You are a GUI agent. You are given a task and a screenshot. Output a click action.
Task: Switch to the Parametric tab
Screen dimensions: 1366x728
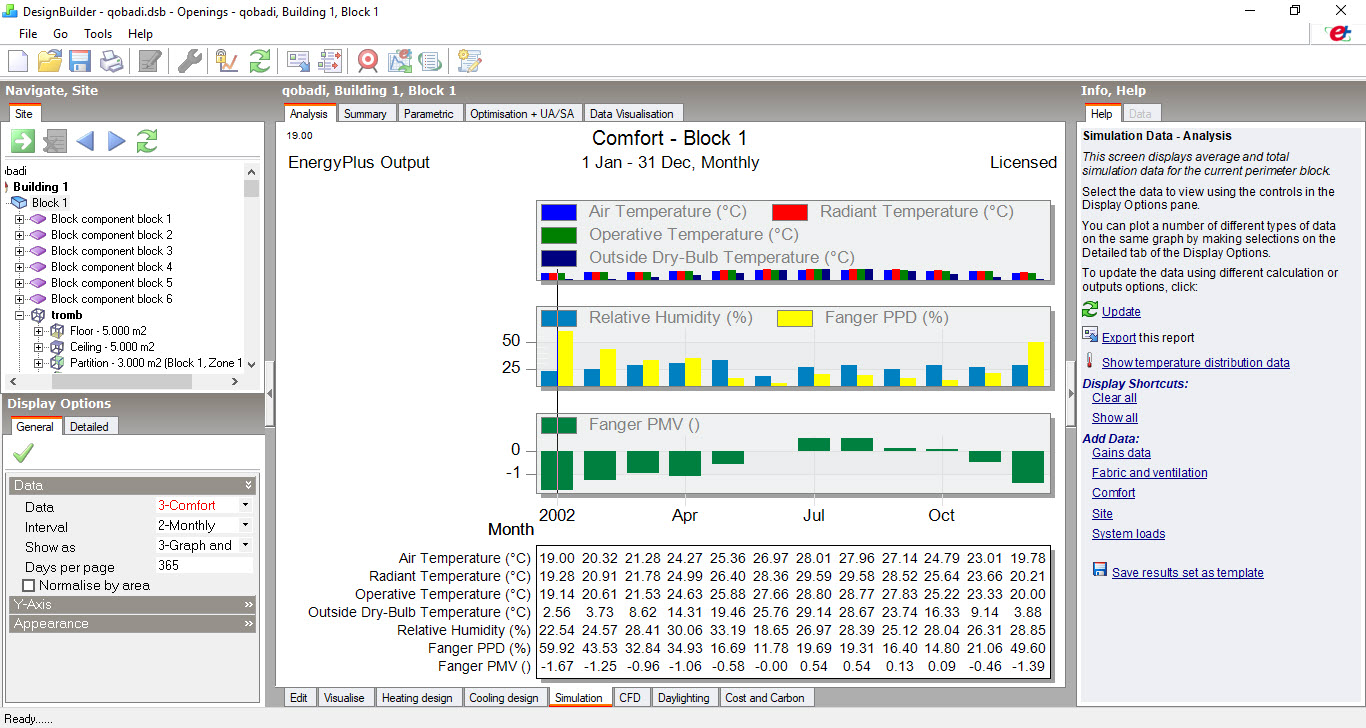[x=429, y=114]
